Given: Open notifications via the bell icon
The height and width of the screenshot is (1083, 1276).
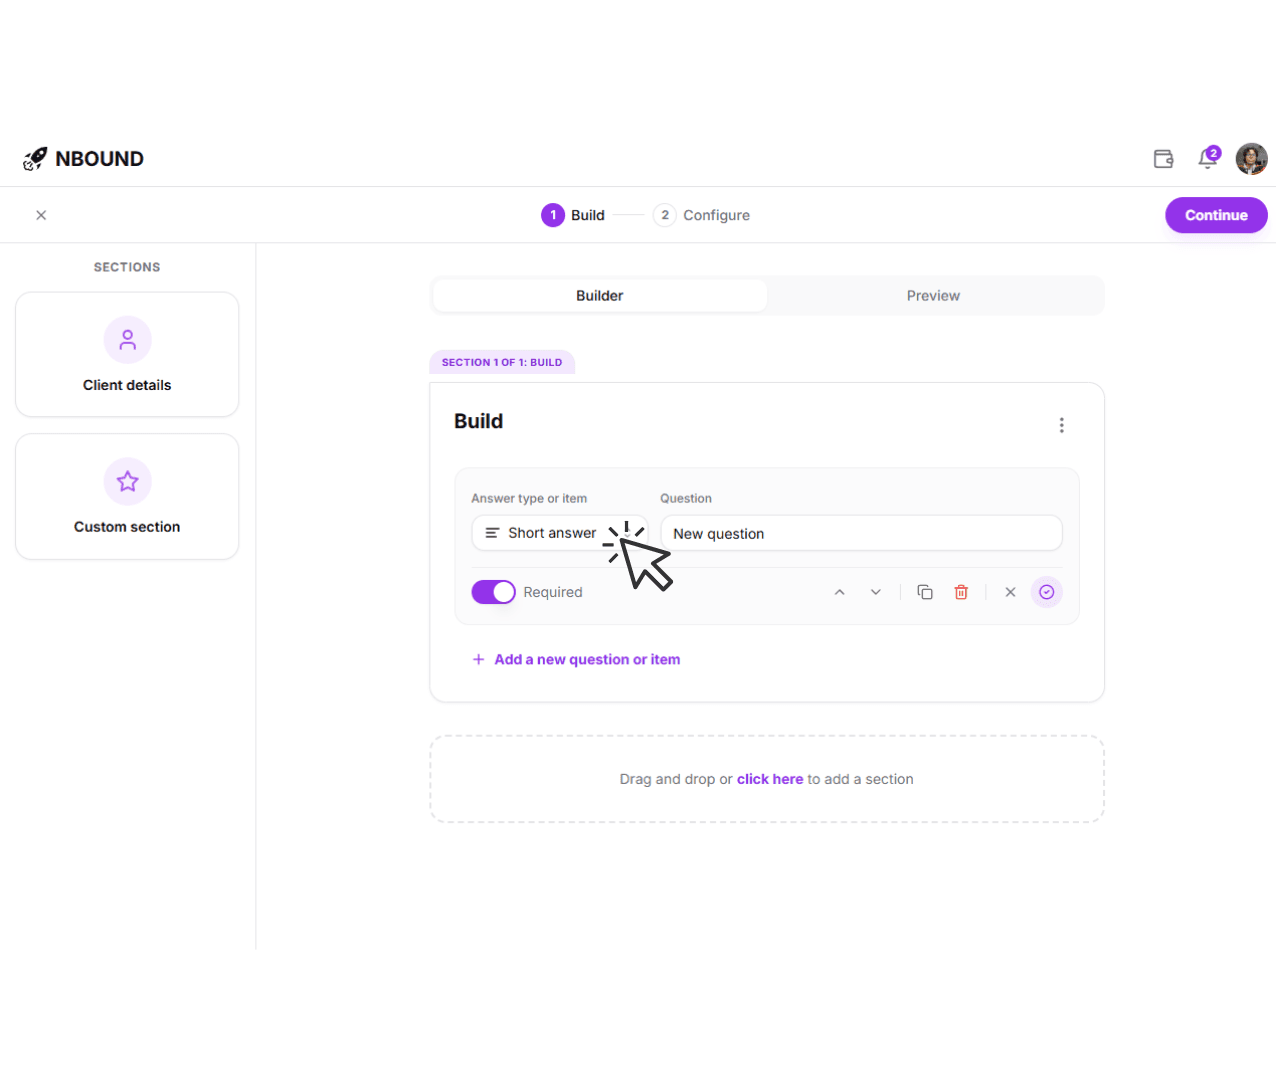Looking at the screenshot, I should 1207,159.
